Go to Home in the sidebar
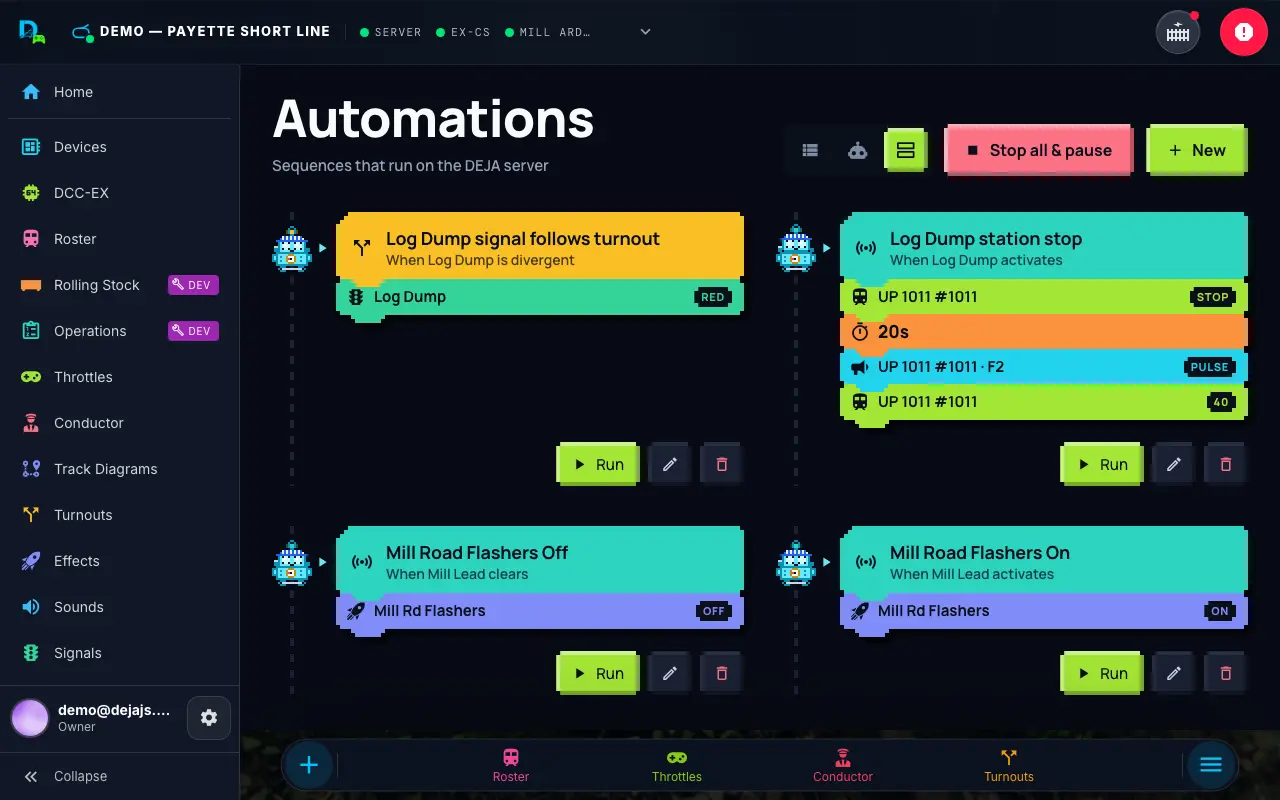Image resolution: width=1280 pixels, height=800 pixels. (x=120, y=92)
